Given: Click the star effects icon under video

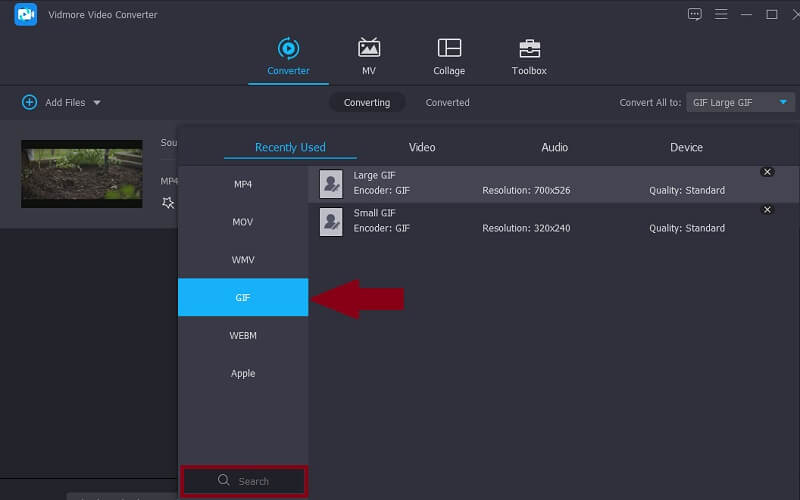Looking at the screenshot, I should pos(168,202).
